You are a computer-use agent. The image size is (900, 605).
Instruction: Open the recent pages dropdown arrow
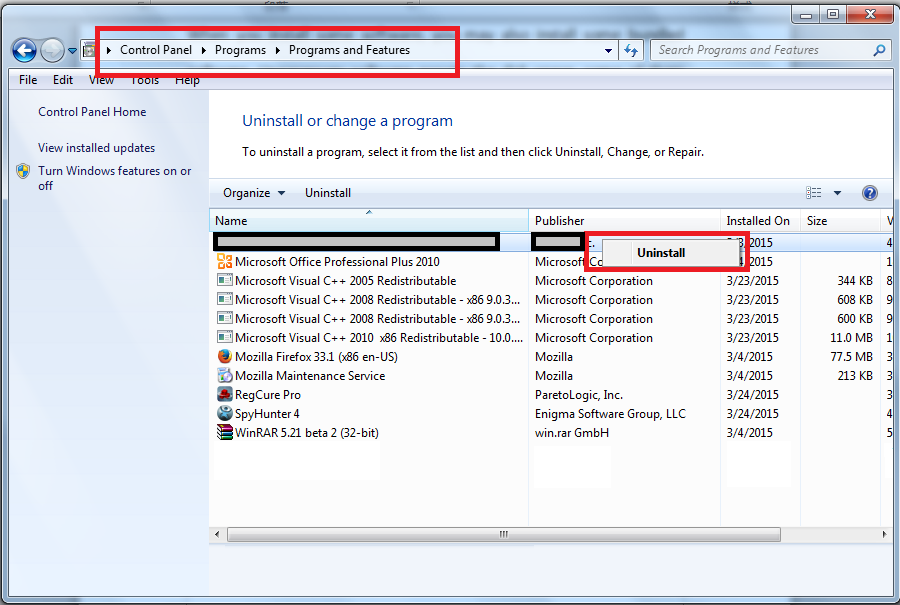tap(72, 51)
